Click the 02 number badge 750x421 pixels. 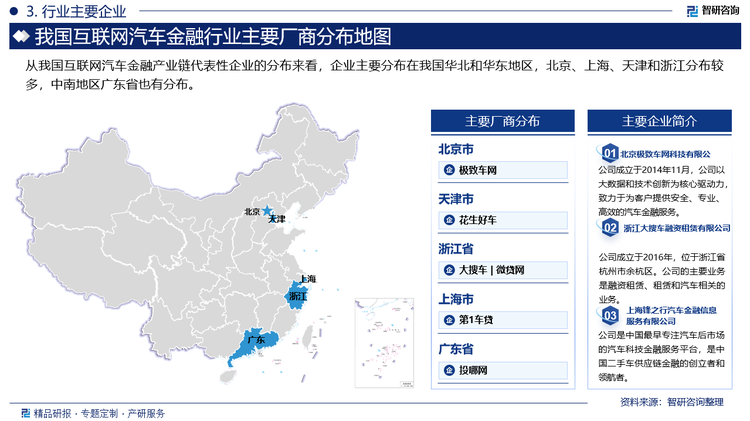click(609, 227)
